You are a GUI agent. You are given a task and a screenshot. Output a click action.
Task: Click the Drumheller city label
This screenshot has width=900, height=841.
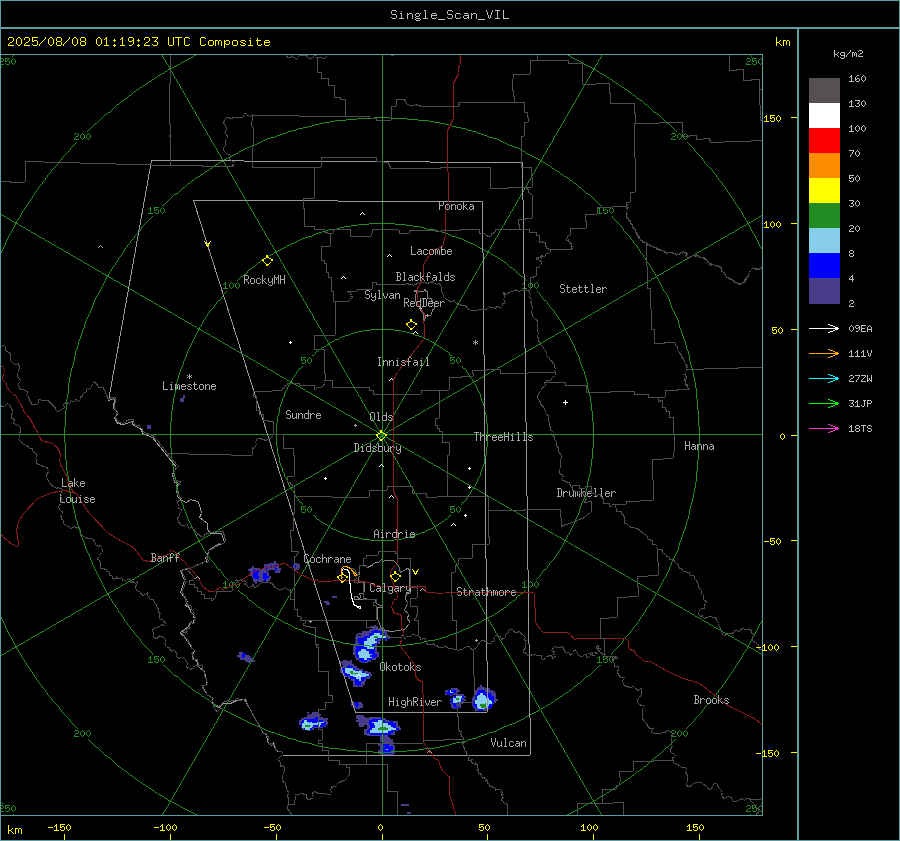point(586,493)
